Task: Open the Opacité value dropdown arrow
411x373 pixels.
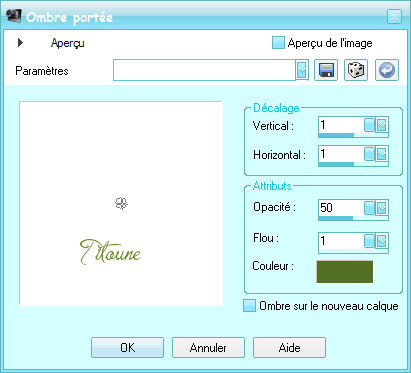Action: coord(382,208)
